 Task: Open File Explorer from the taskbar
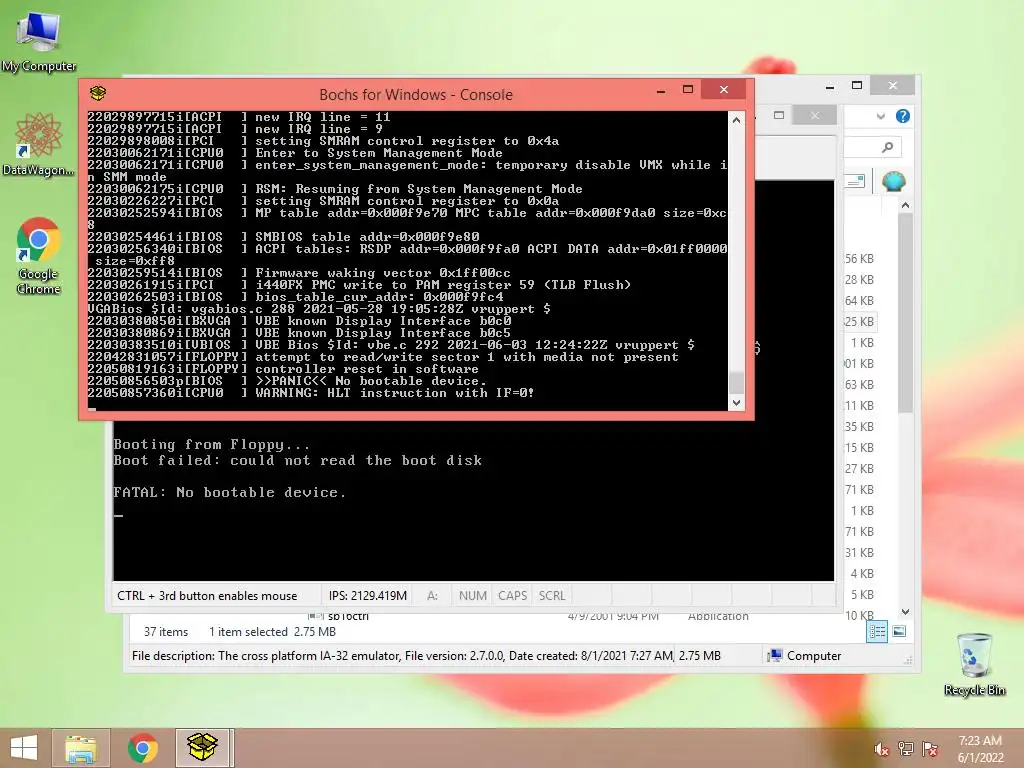point(80,748)
